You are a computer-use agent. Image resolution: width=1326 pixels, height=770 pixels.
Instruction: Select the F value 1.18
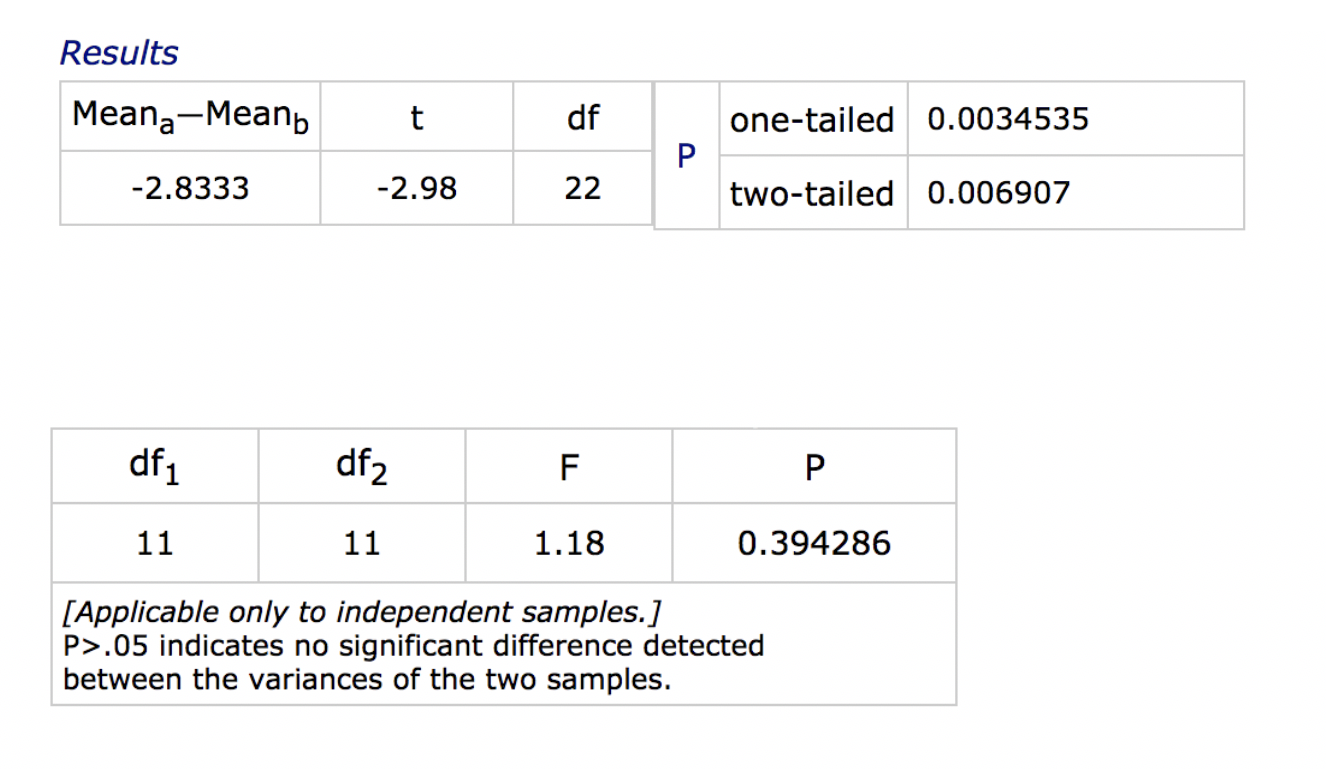coord(568,543)
